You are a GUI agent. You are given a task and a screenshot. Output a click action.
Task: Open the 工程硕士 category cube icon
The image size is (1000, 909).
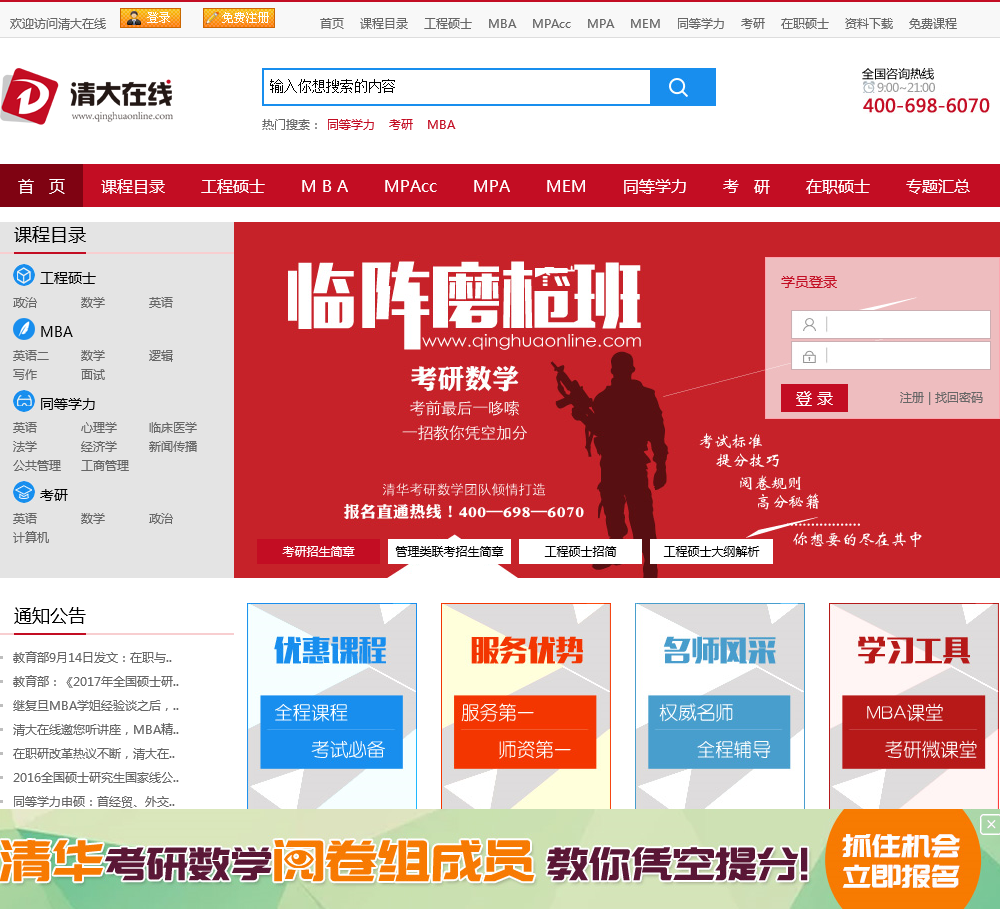(x=24, y=276)
